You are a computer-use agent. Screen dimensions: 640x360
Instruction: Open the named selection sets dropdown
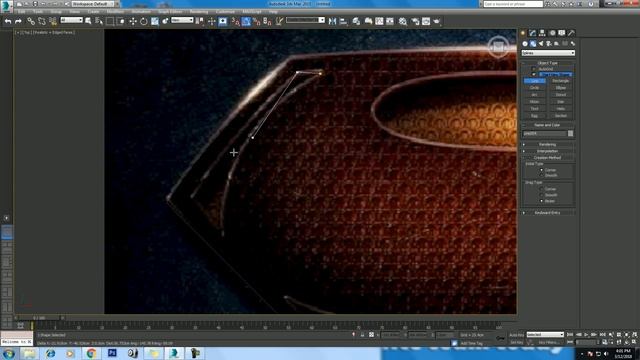tap(305, 20)
